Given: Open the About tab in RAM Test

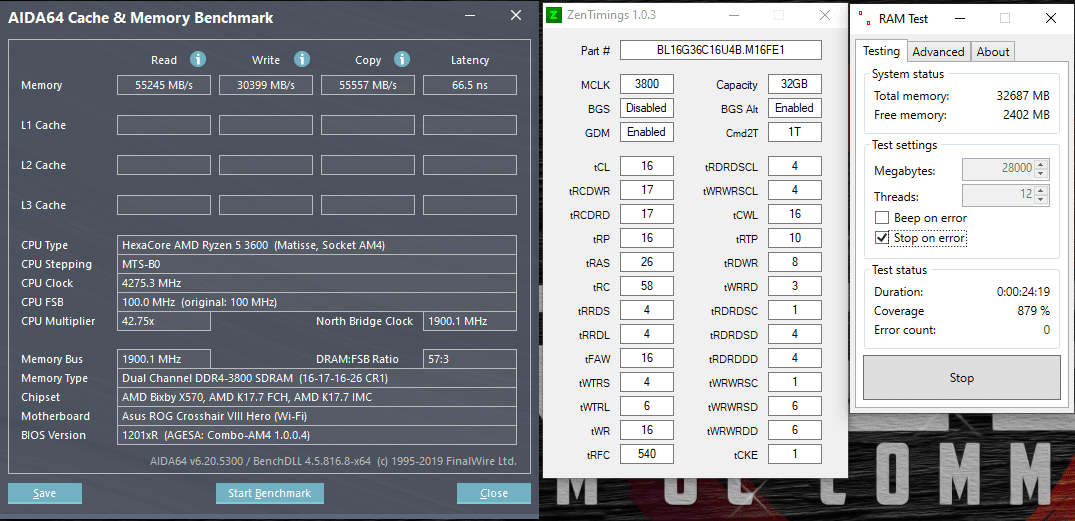Looking at the screenshot, I should [993, 52].
